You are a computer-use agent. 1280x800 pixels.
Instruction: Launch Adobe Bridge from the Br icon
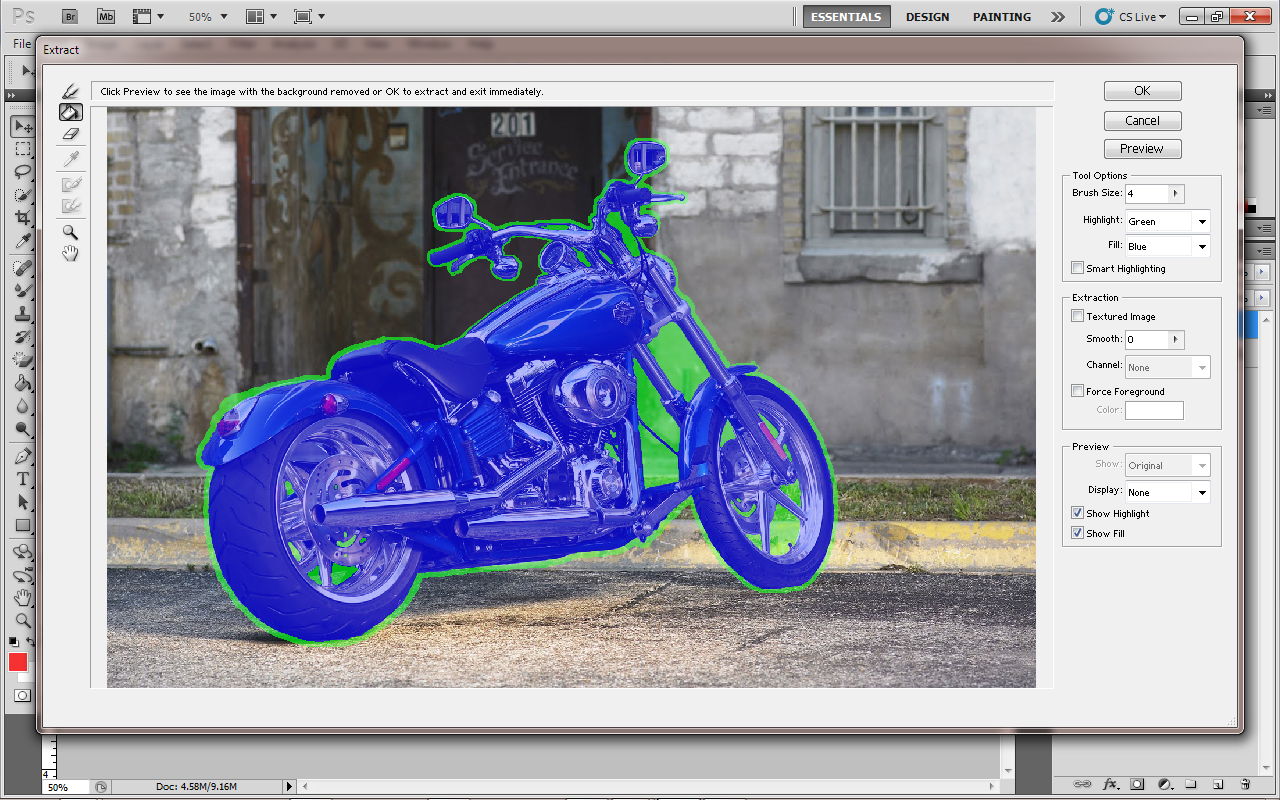(69, 17)
